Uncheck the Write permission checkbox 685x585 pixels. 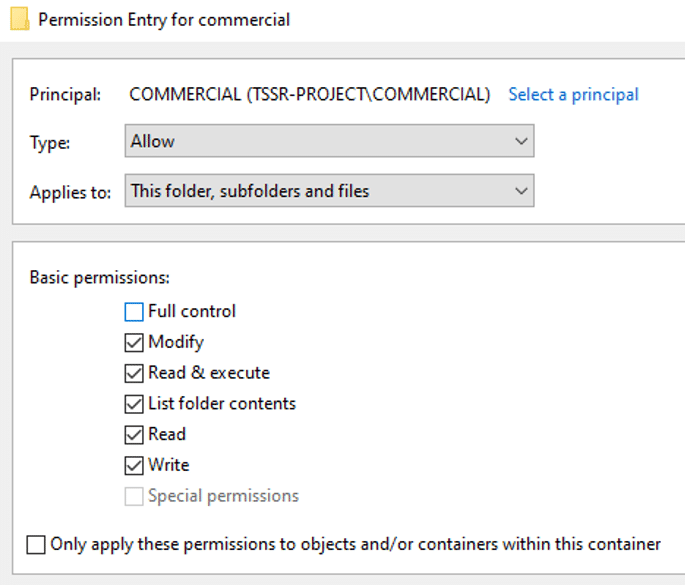tap(134, 466)
